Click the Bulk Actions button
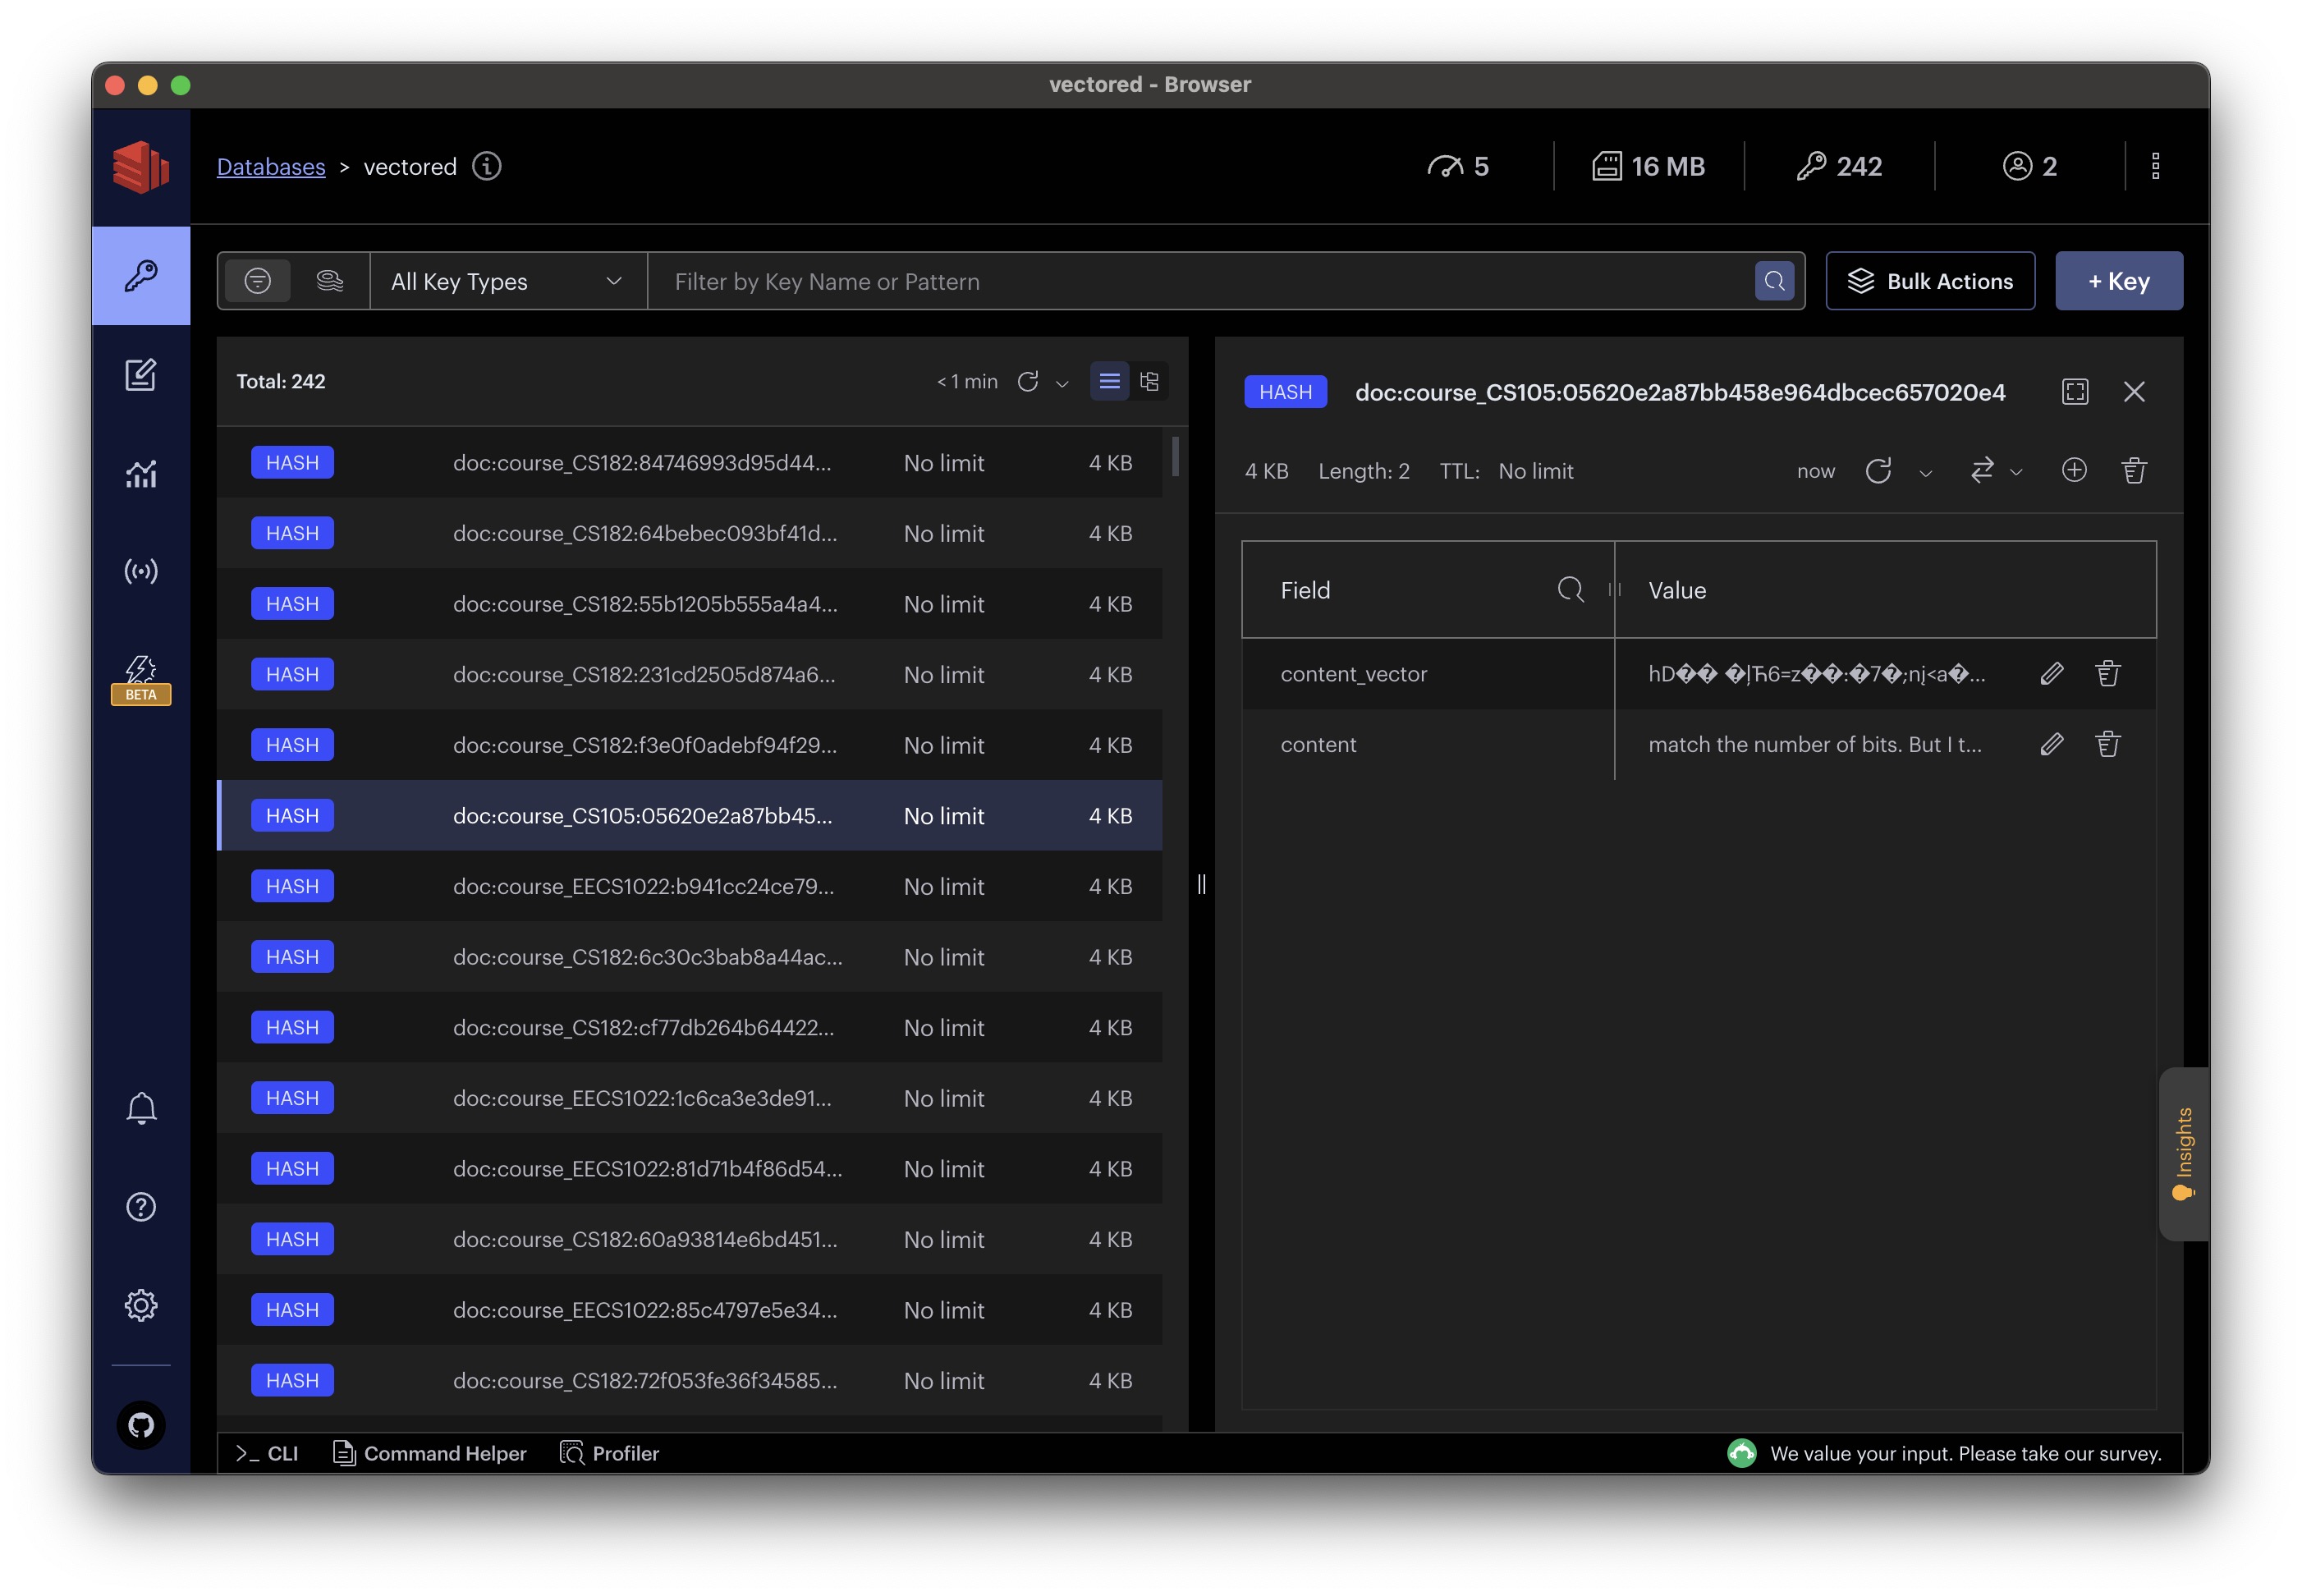 tap(1929, 281)
